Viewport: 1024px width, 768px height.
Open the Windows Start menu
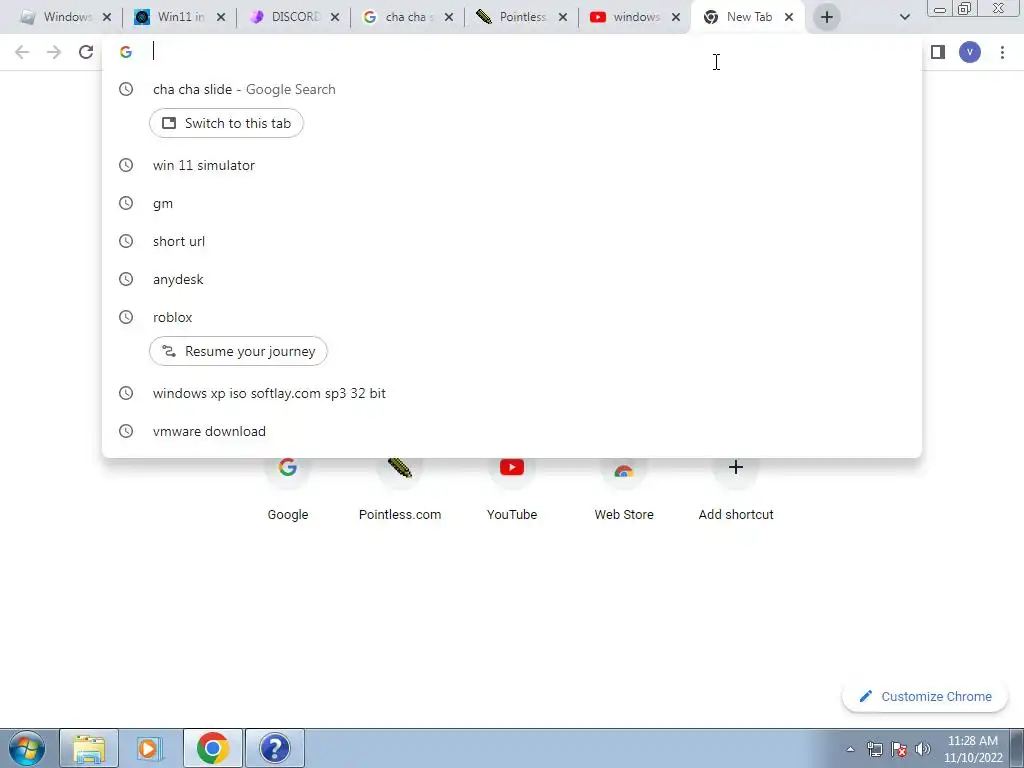tap(27, 748)
